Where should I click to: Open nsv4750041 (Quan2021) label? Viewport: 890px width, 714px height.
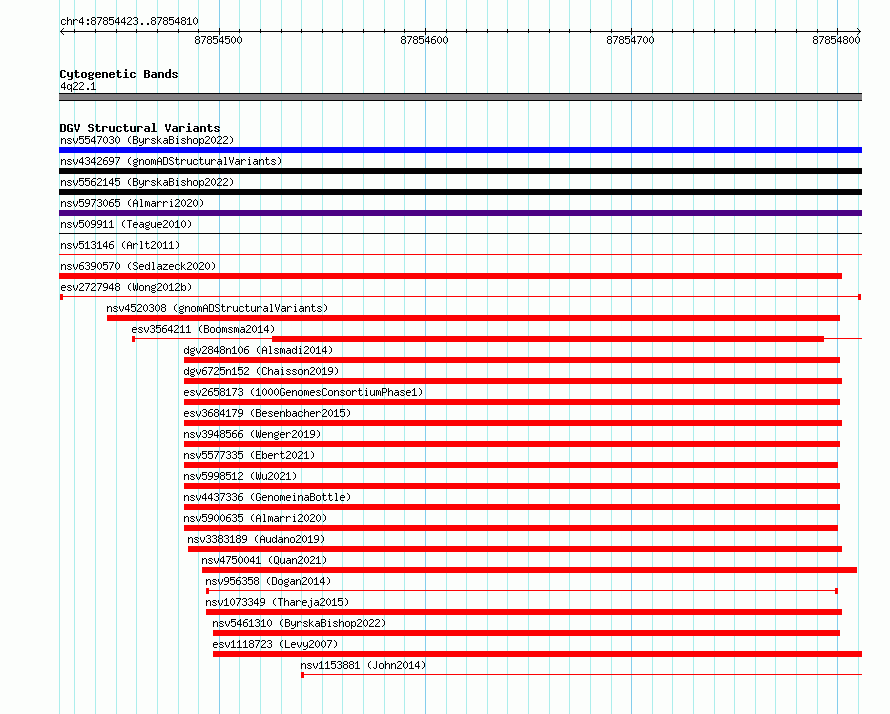click(x=264, y=560)
